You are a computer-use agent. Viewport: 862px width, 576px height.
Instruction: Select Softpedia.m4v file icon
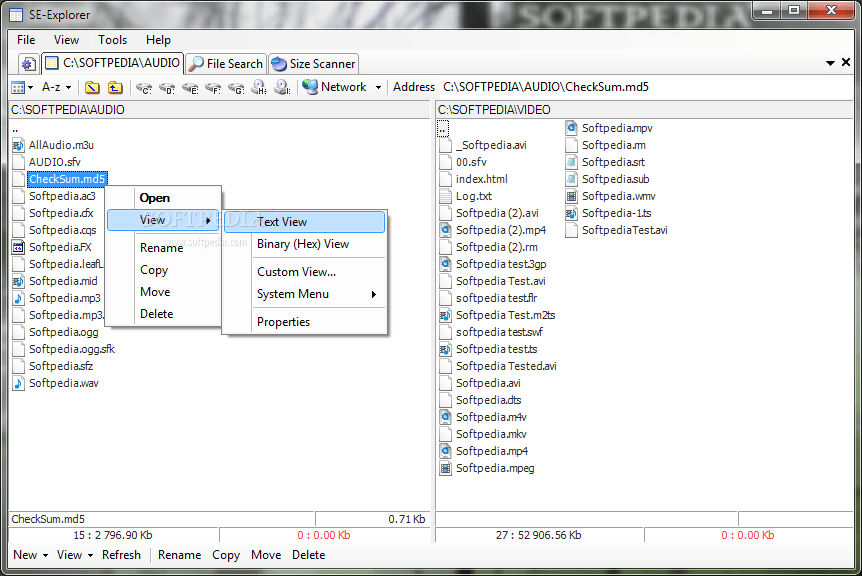point(445,417)
